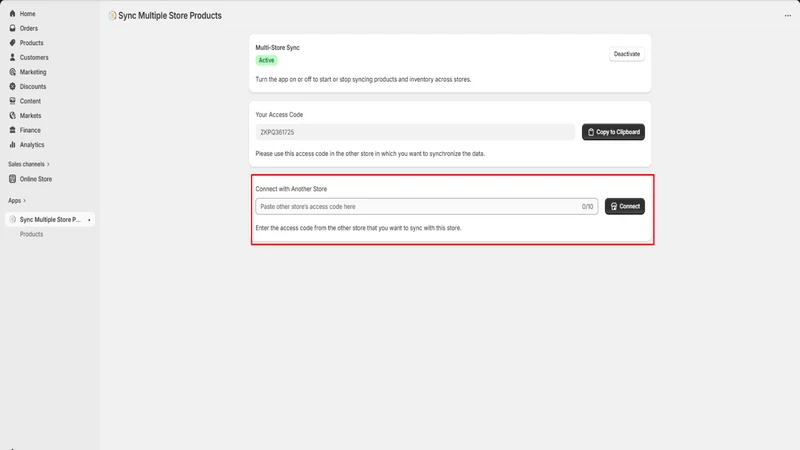The height and width of the screenshot is (450, 800).
Task: Click the Content icon in sidebar
Action: click(x=12, y=101)
